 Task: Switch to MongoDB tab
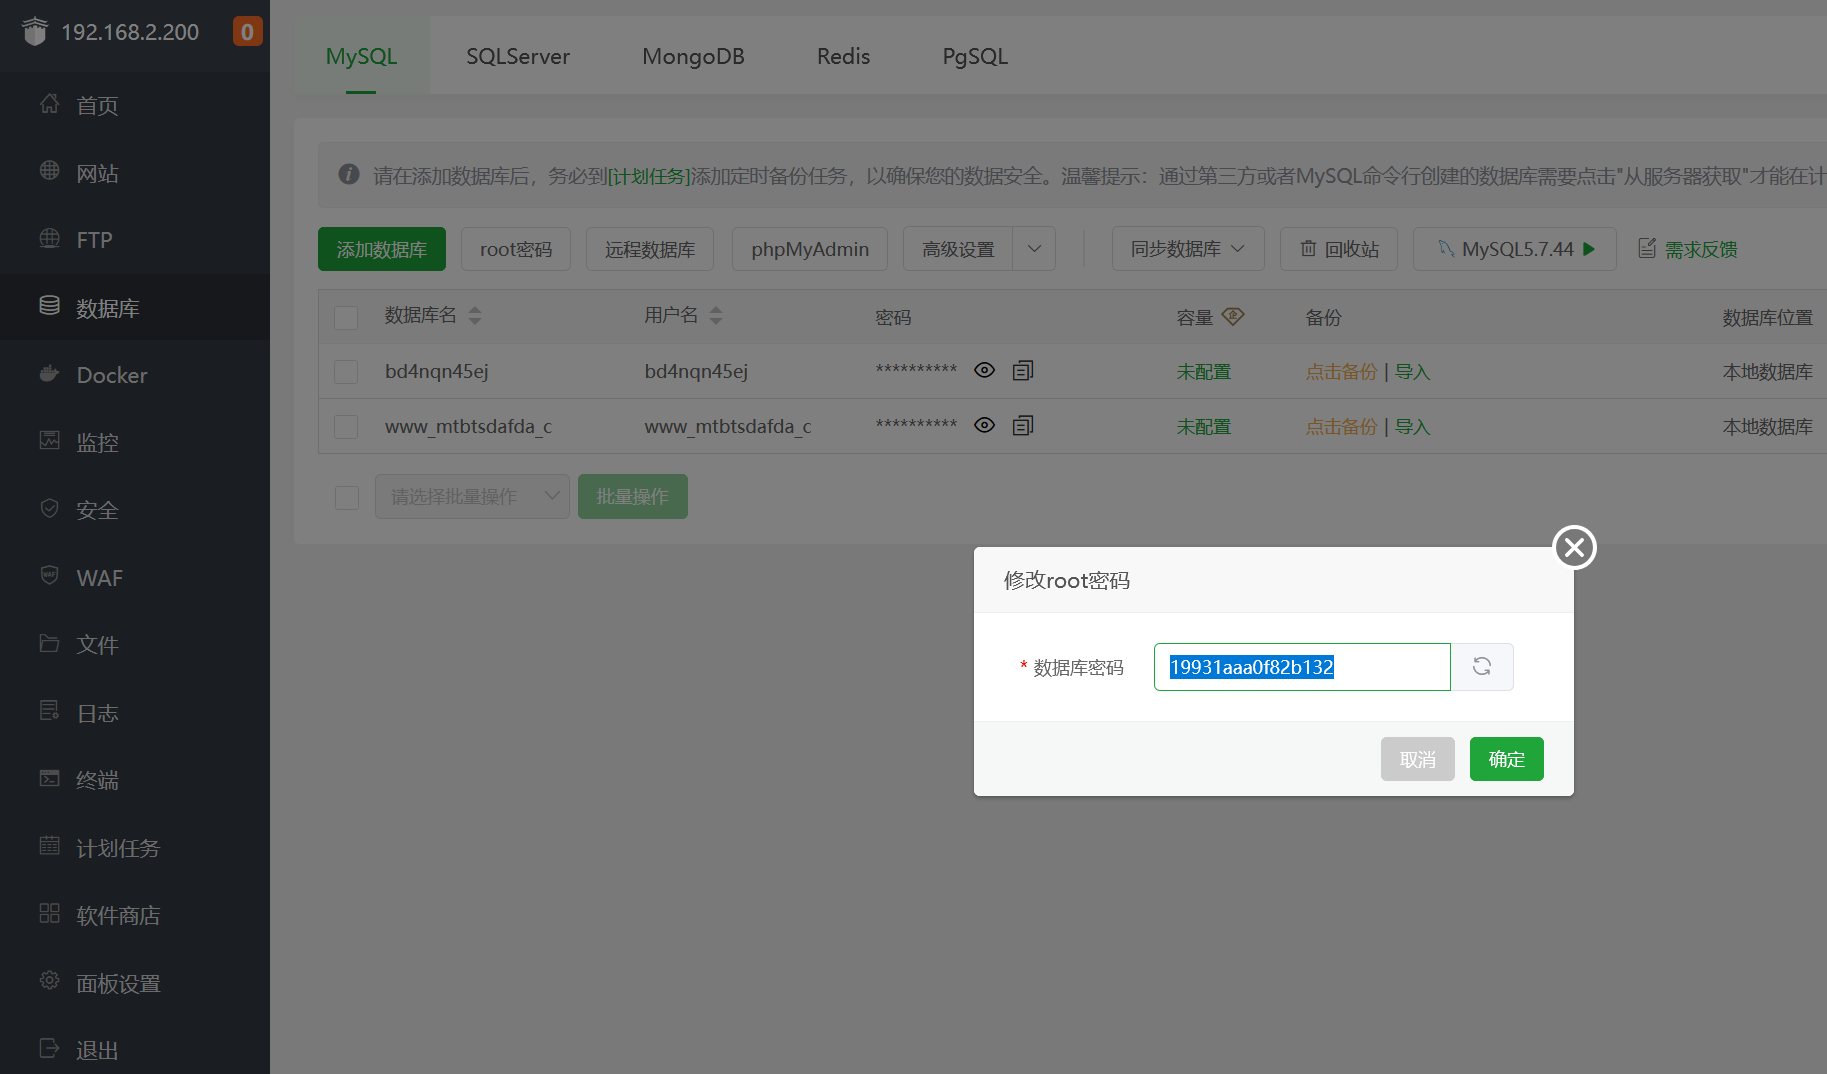(693, 56)
